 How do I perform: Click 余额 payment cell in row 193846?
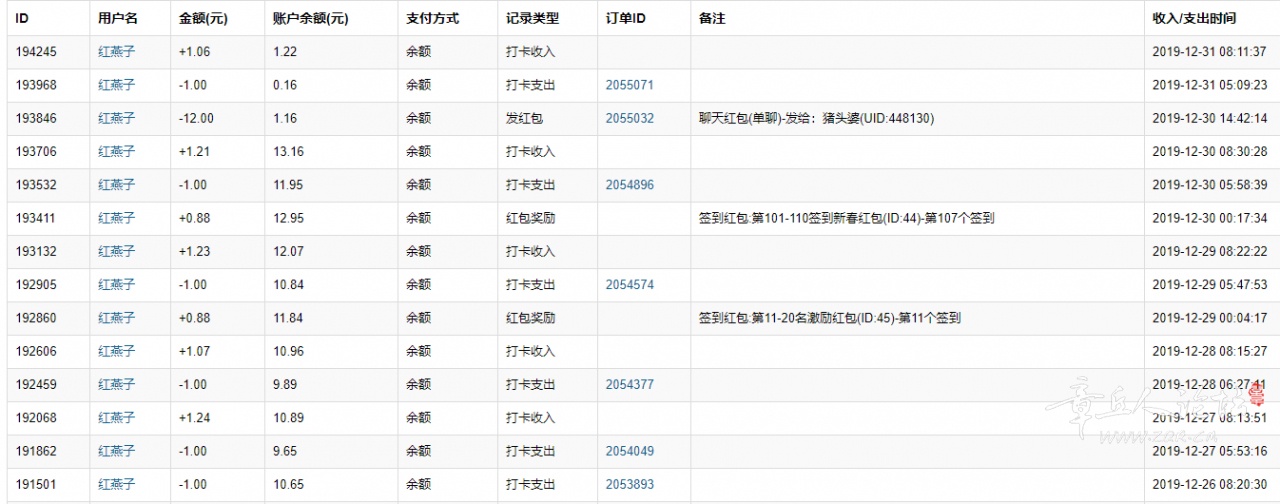(x=447, y=118)
